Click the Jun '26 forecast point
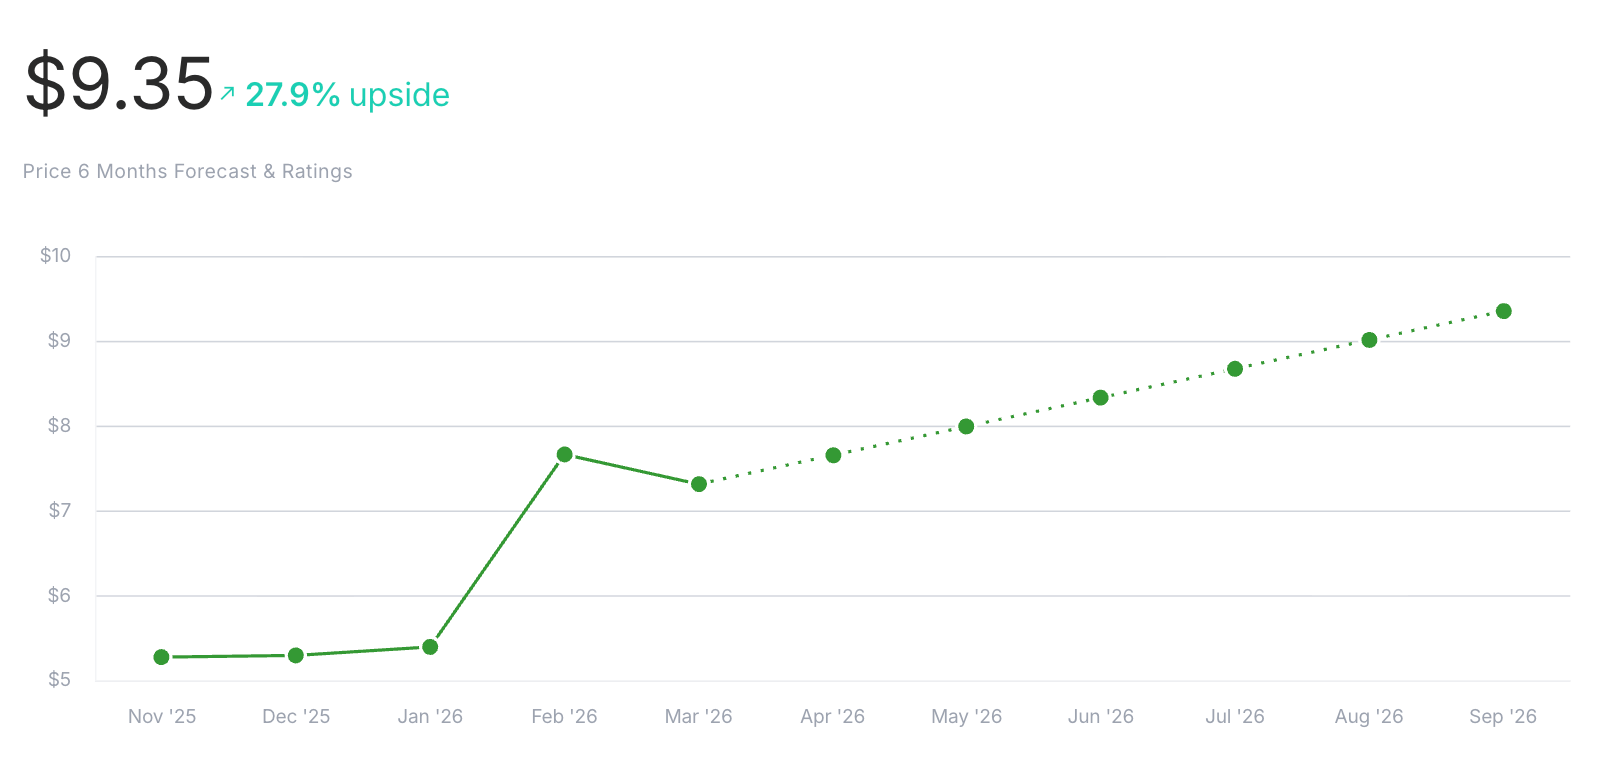This screenshot has width=1602, height=778. pos(1101,397)
